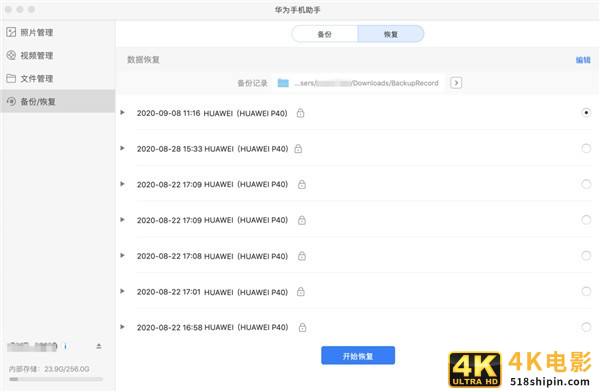Viewport: 600px width, 392px height.
Task: Select the 2020-08-28 15:33 backup radio button
Action: click(586, 148)
